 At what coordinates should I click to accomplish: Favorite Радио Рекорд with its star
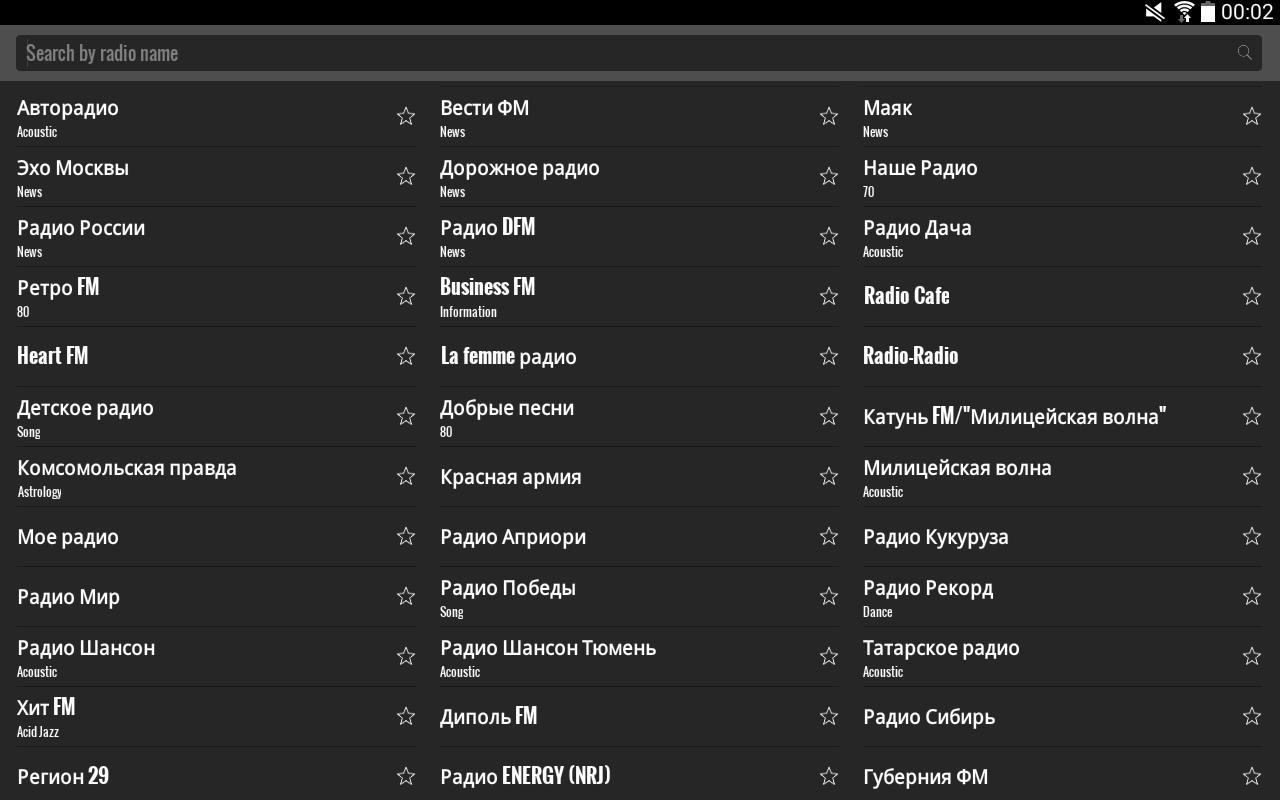point(1252,596)
